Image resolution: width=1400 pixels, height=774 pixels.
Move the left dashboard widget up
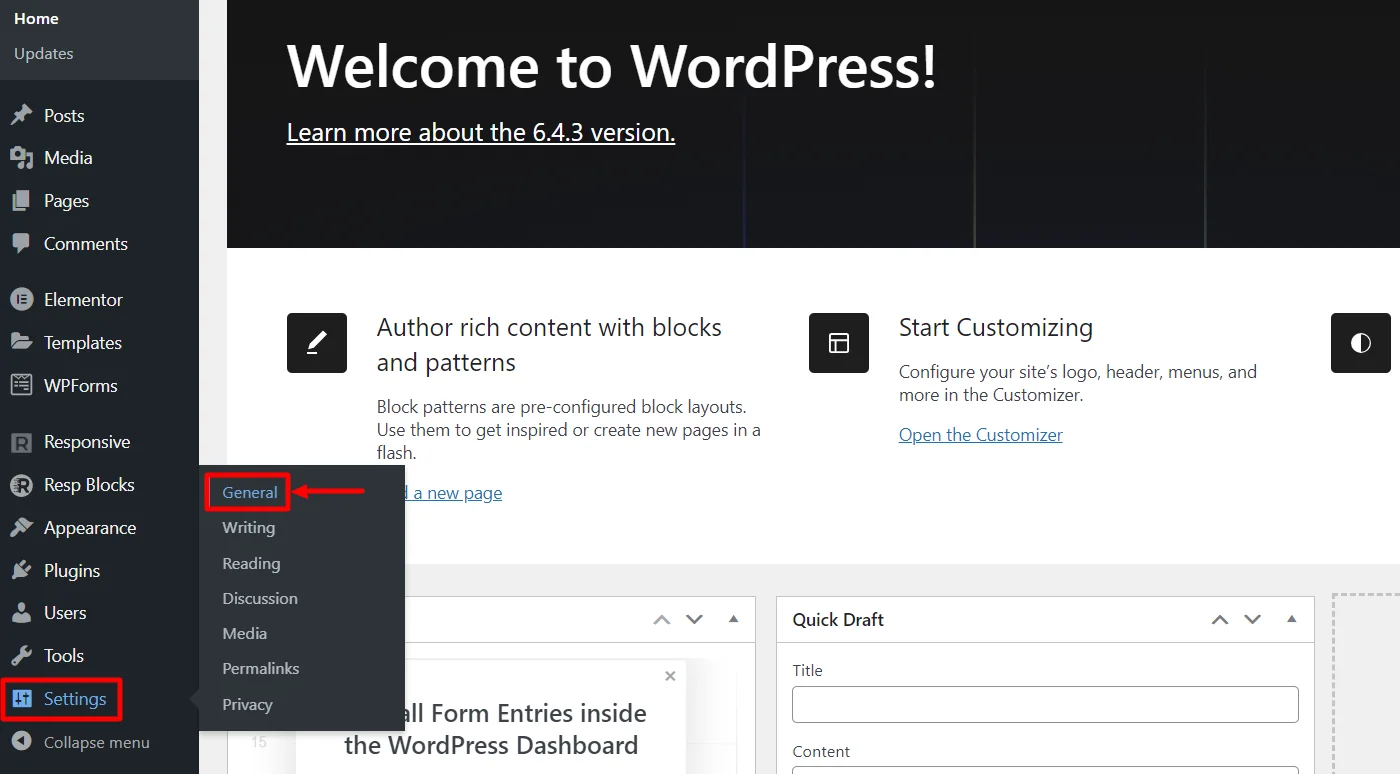pyautogui.click(x=662, y=620)
